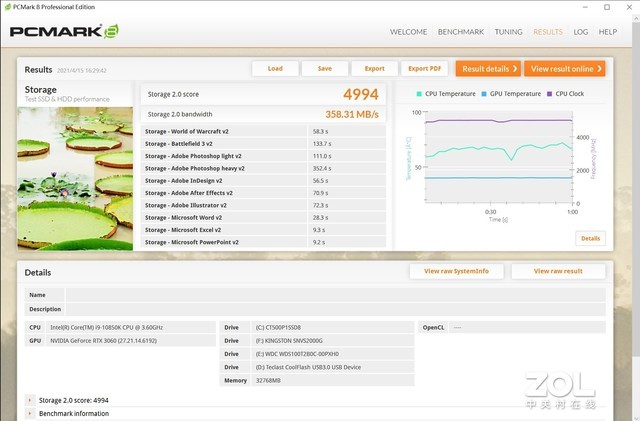The width and height of the screenshot is (640, 421).
Task: Click the Load button
Action: [x=275, y=69]
